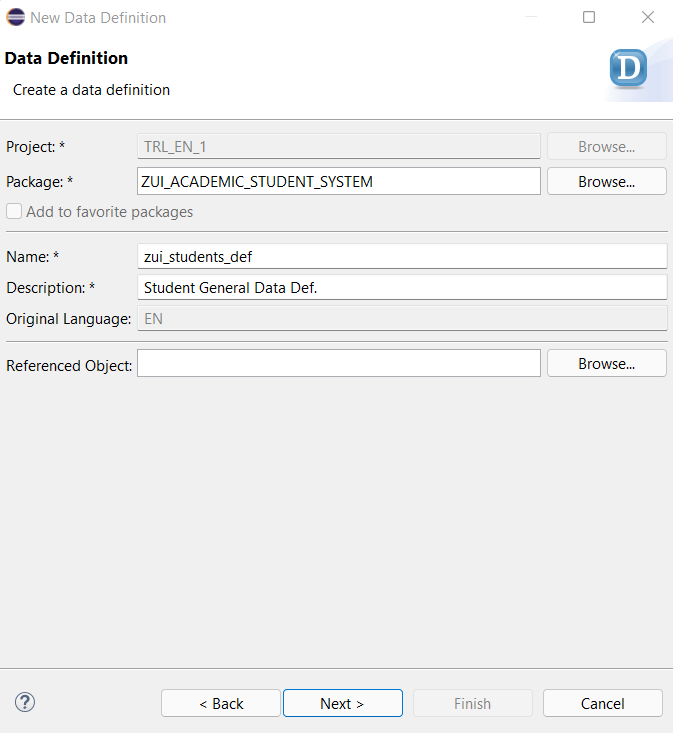
Task: Click the 'Create a data definition' subtitle
Action: pos(91,90)
